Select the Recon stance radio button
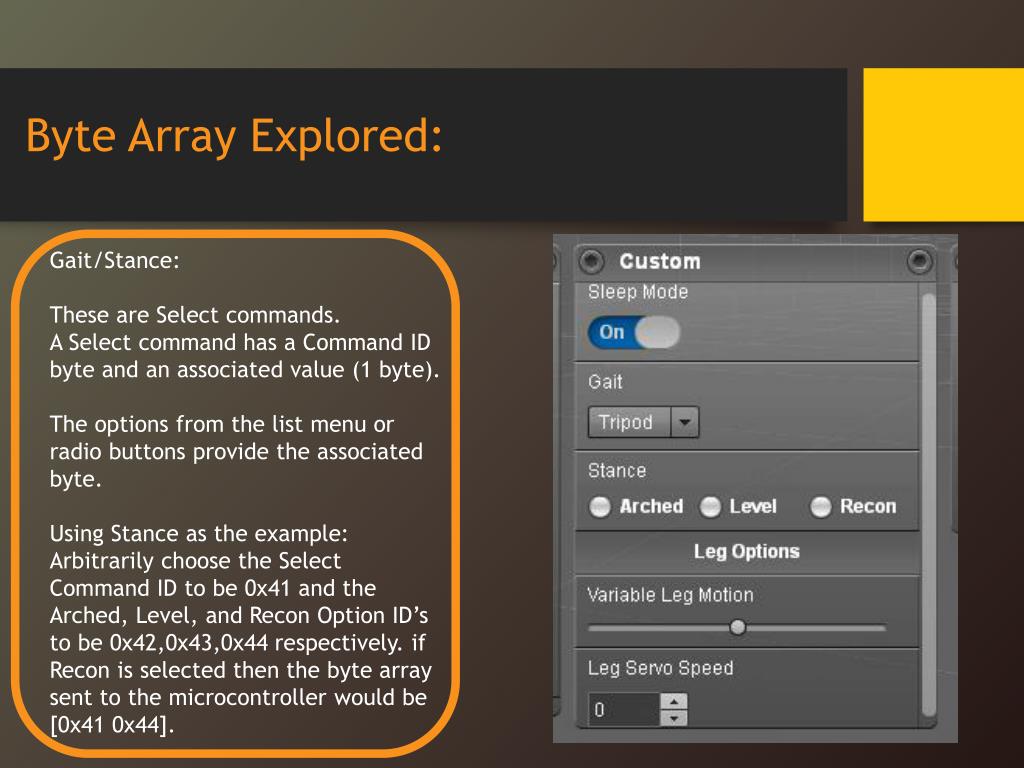The height and width of the screenshot is (768, 1024). coord(820,506)
